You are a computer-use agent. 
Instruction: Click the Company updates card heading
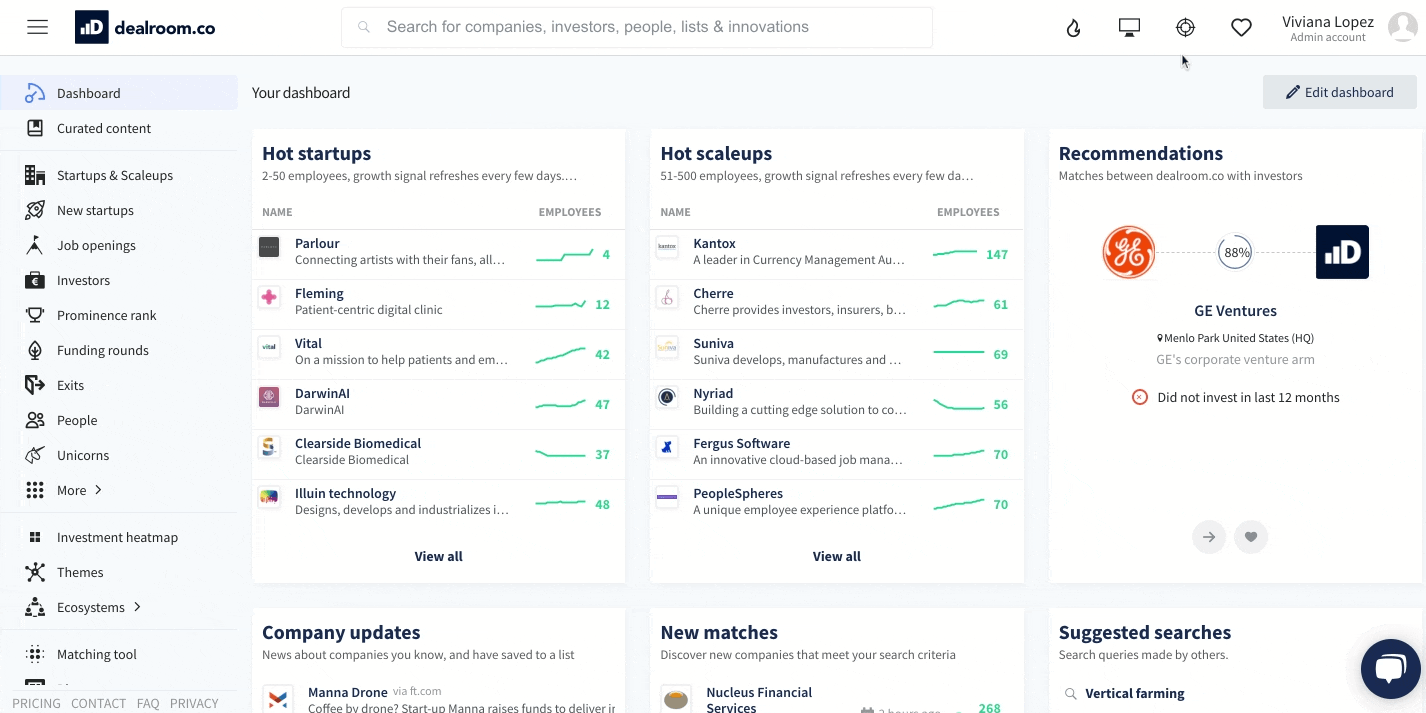tap(341, 632)
